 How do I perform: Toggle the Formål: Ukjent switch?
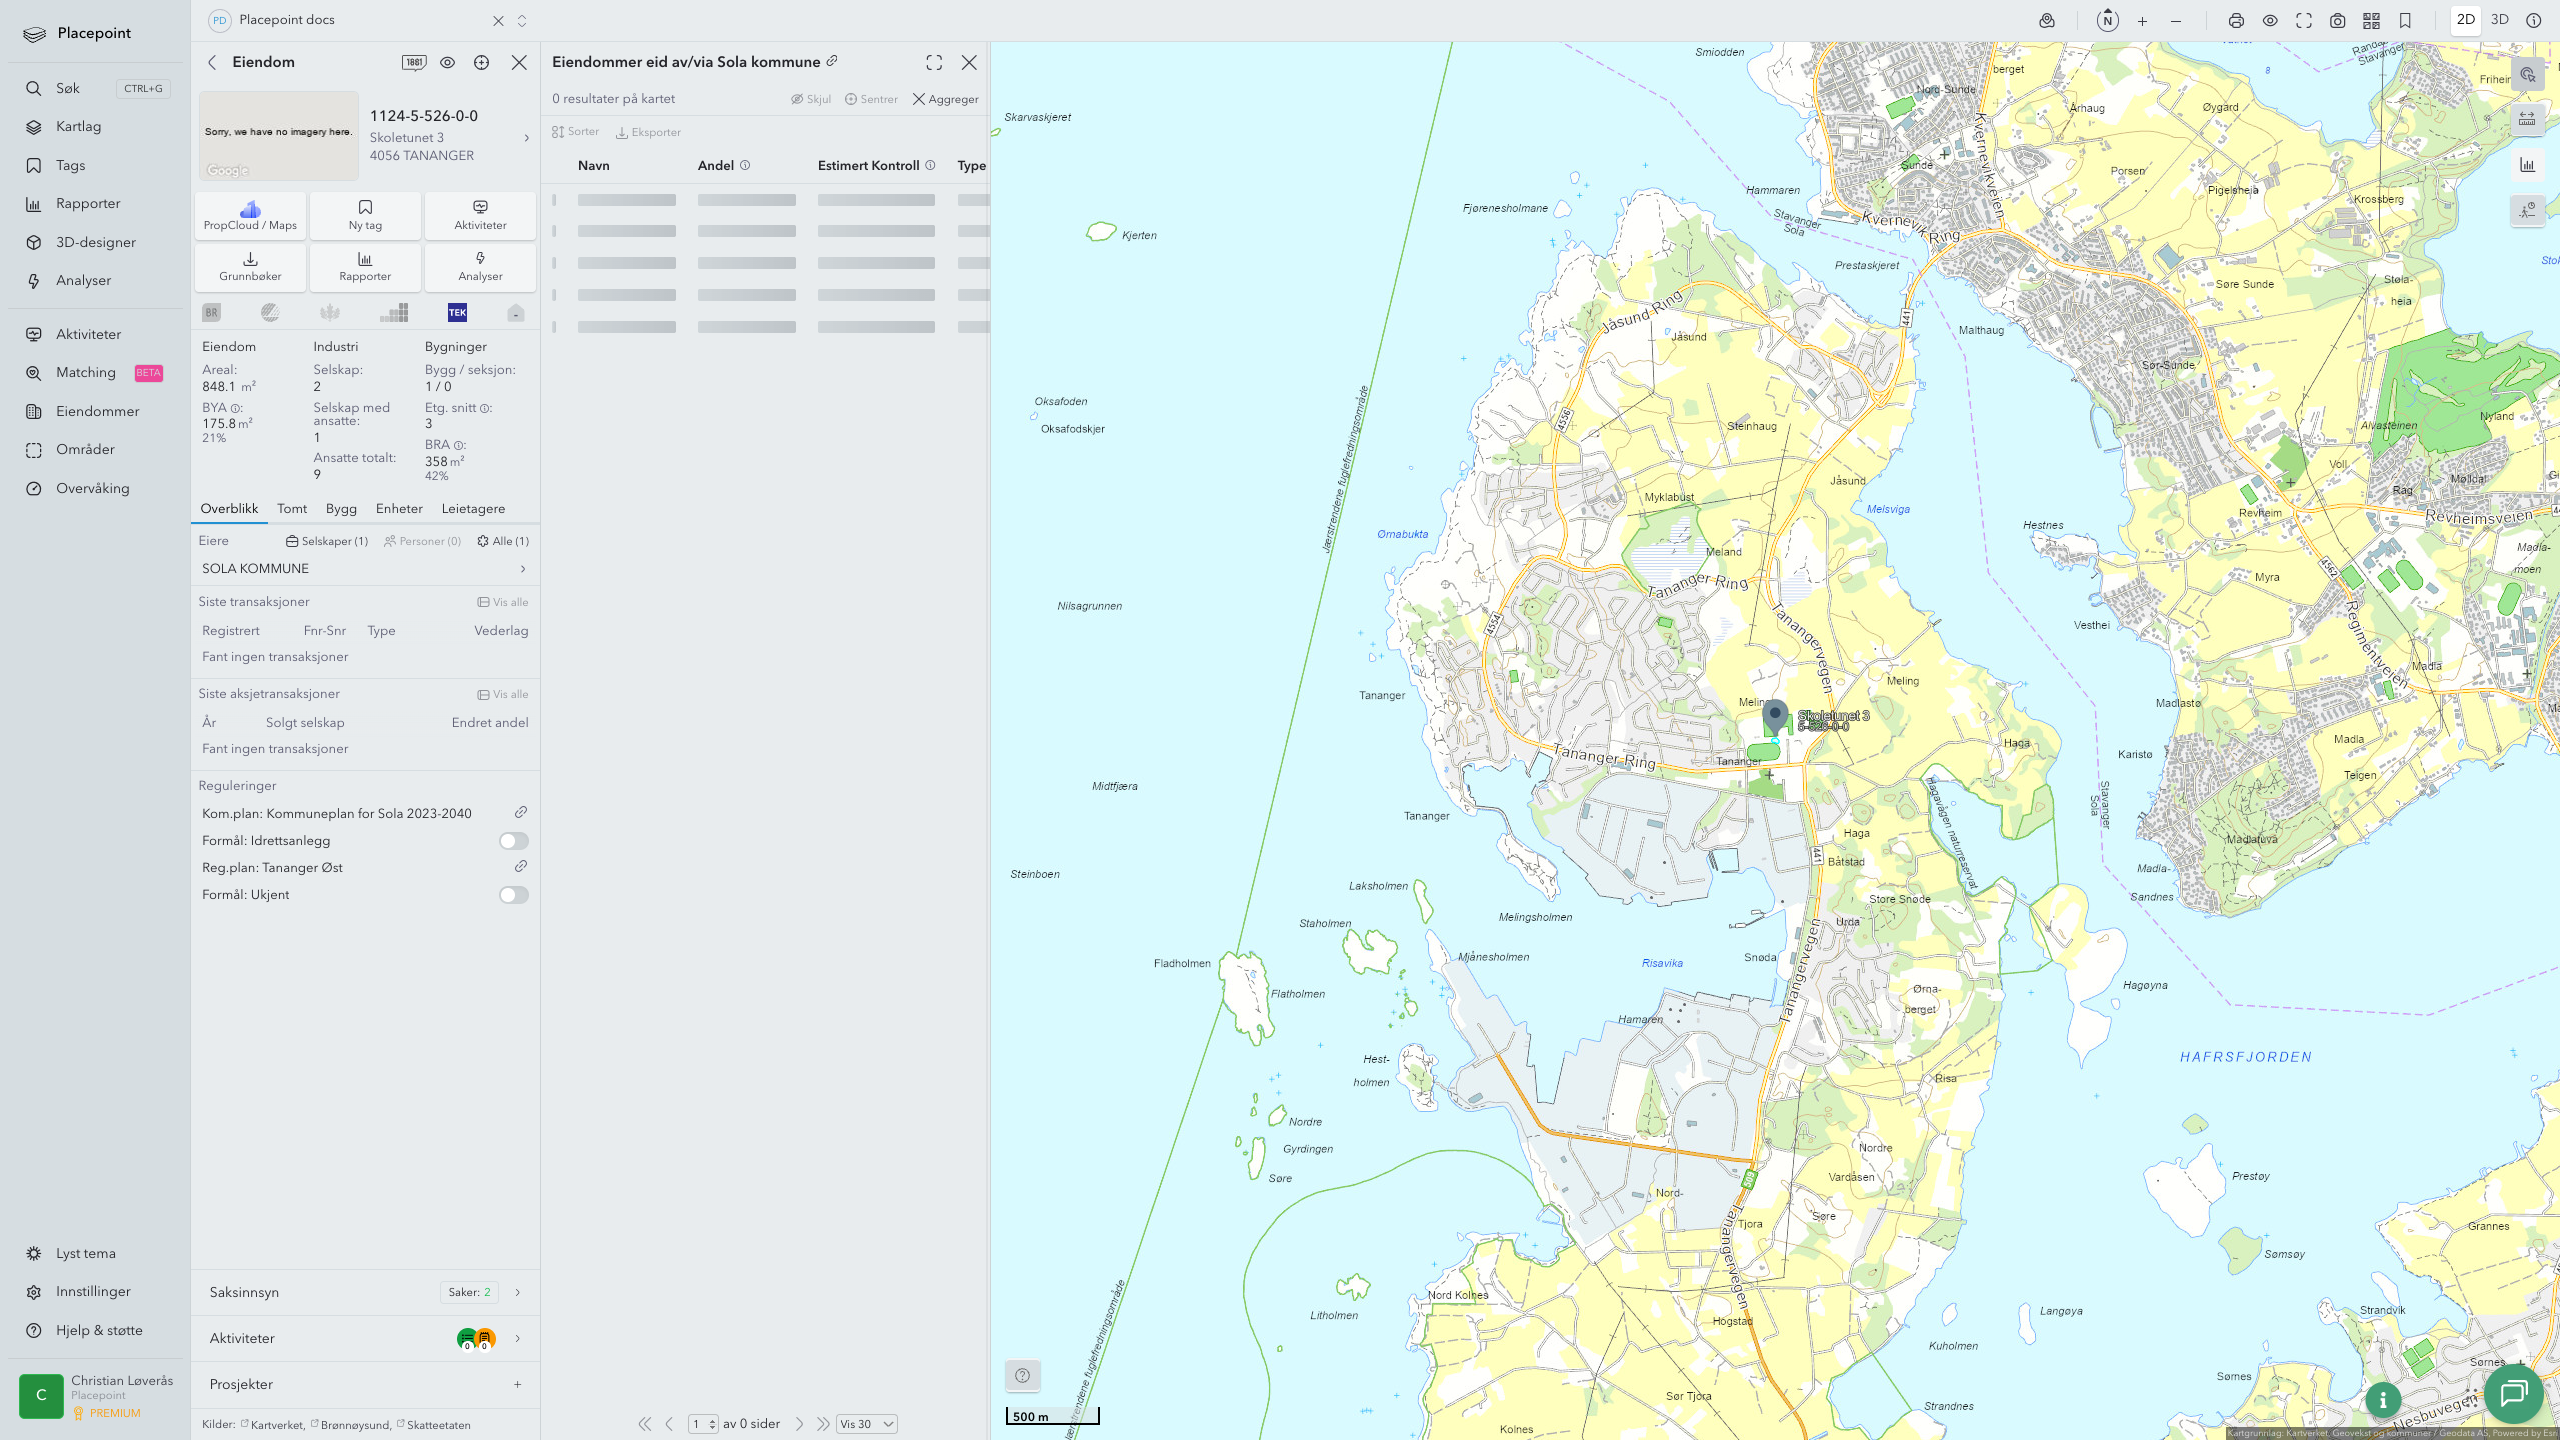pos(514,895)
